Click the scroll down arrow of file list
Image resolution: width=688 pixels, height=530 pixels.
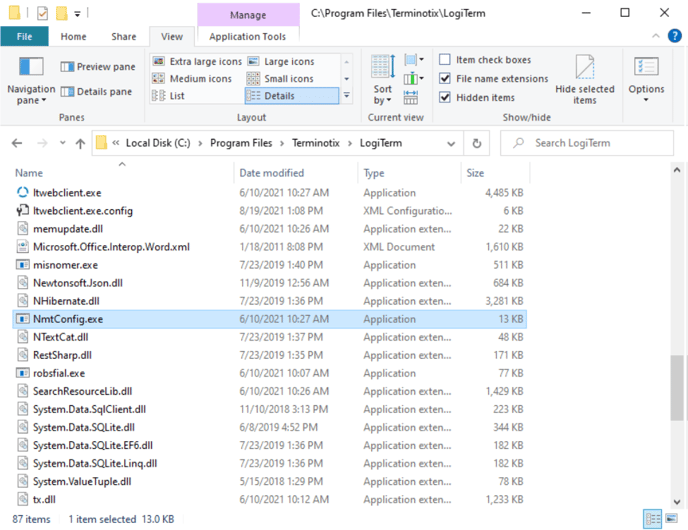[x=677, y=502]
